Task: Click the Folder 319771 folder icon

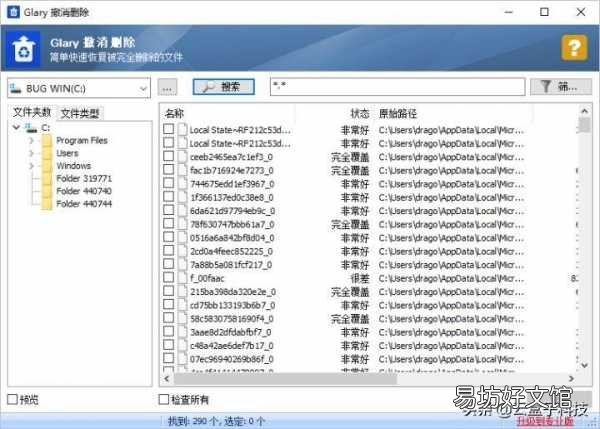Action: pos(47,178)
